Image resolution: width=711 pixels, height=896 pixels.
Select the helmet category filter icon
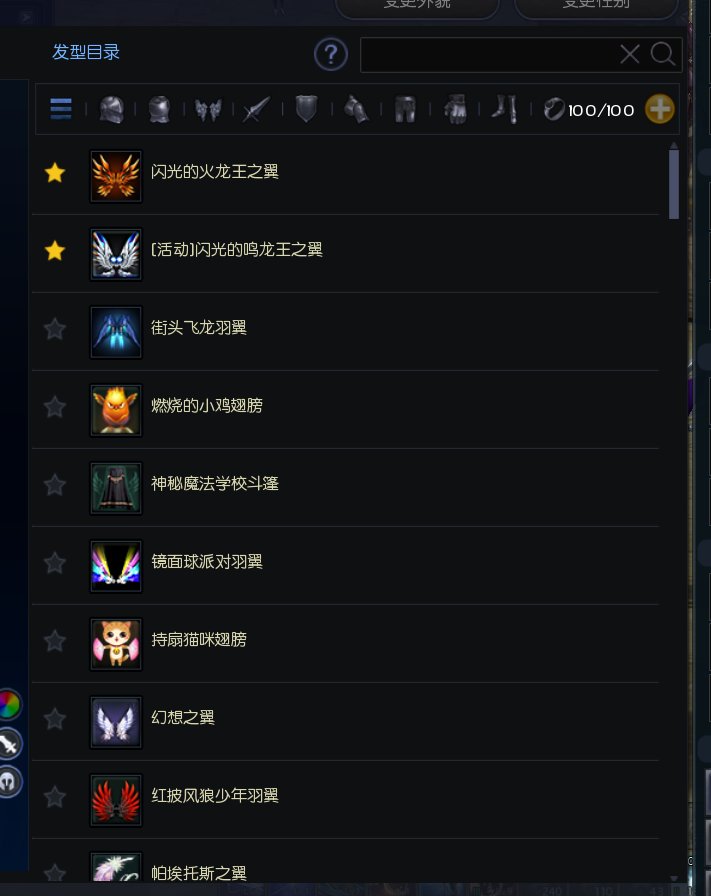111,109
